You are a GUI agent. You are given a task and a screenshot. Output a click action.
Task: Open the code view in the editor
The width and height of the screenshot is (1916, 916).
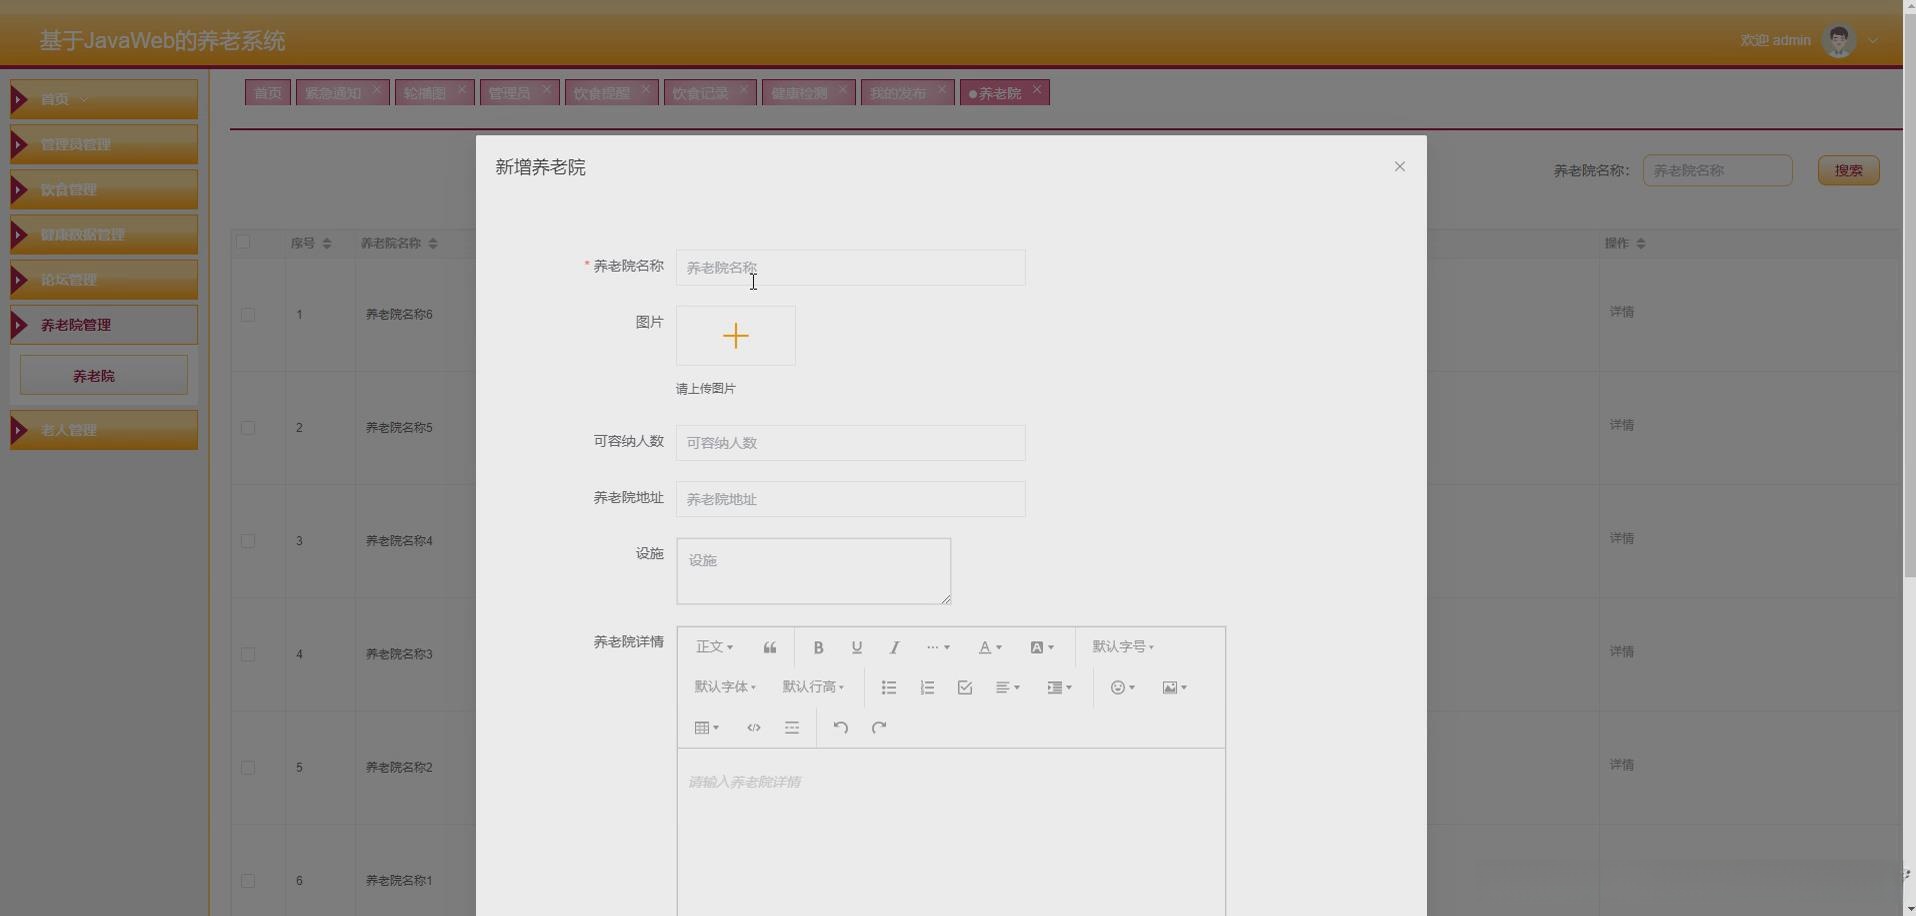point(753,727)
